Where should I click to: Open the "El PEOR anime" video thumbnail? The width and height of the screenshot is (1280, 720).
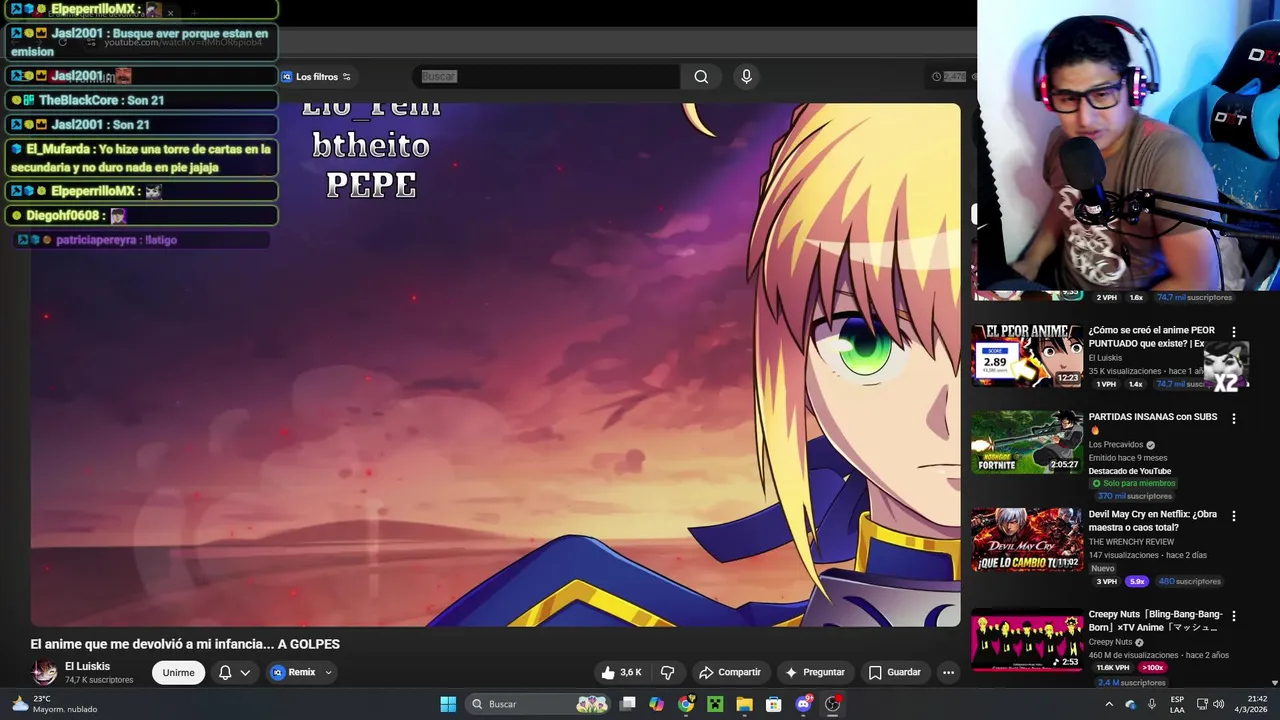pyautogui.click(x=1027, y=355)
